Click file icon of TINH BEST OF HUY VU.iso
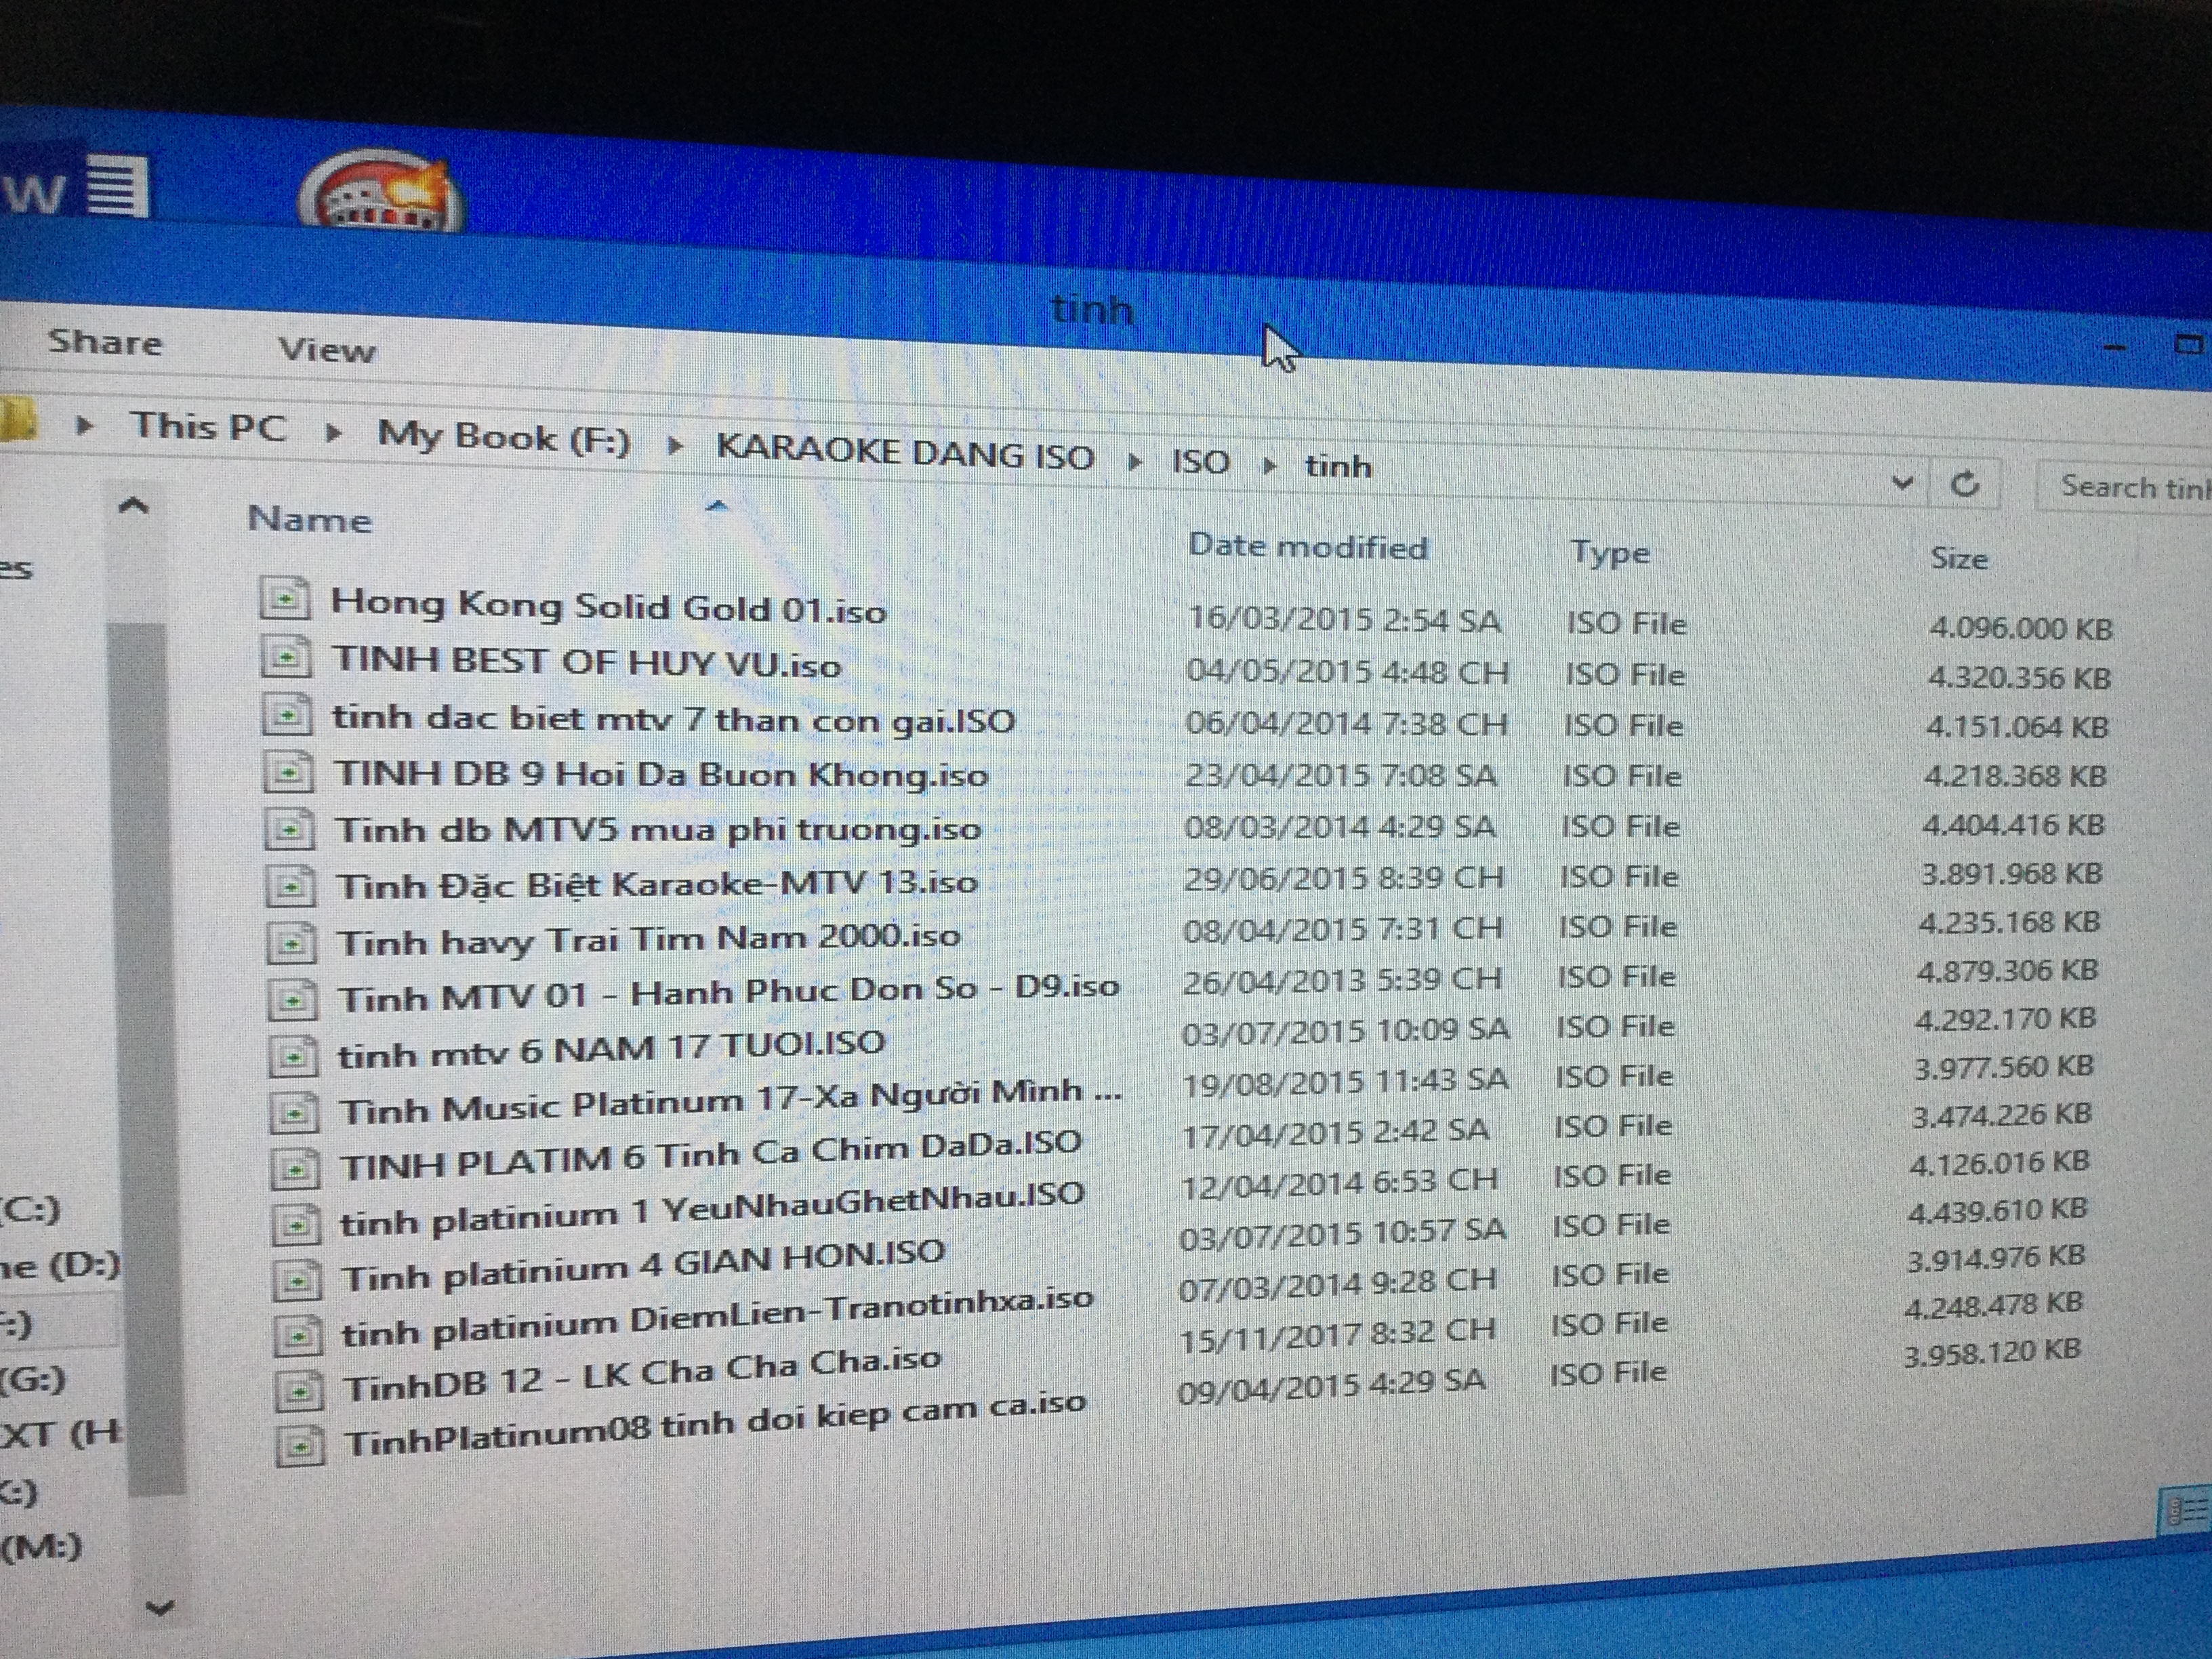2212x1659 pixels. [x=285, y=657]
